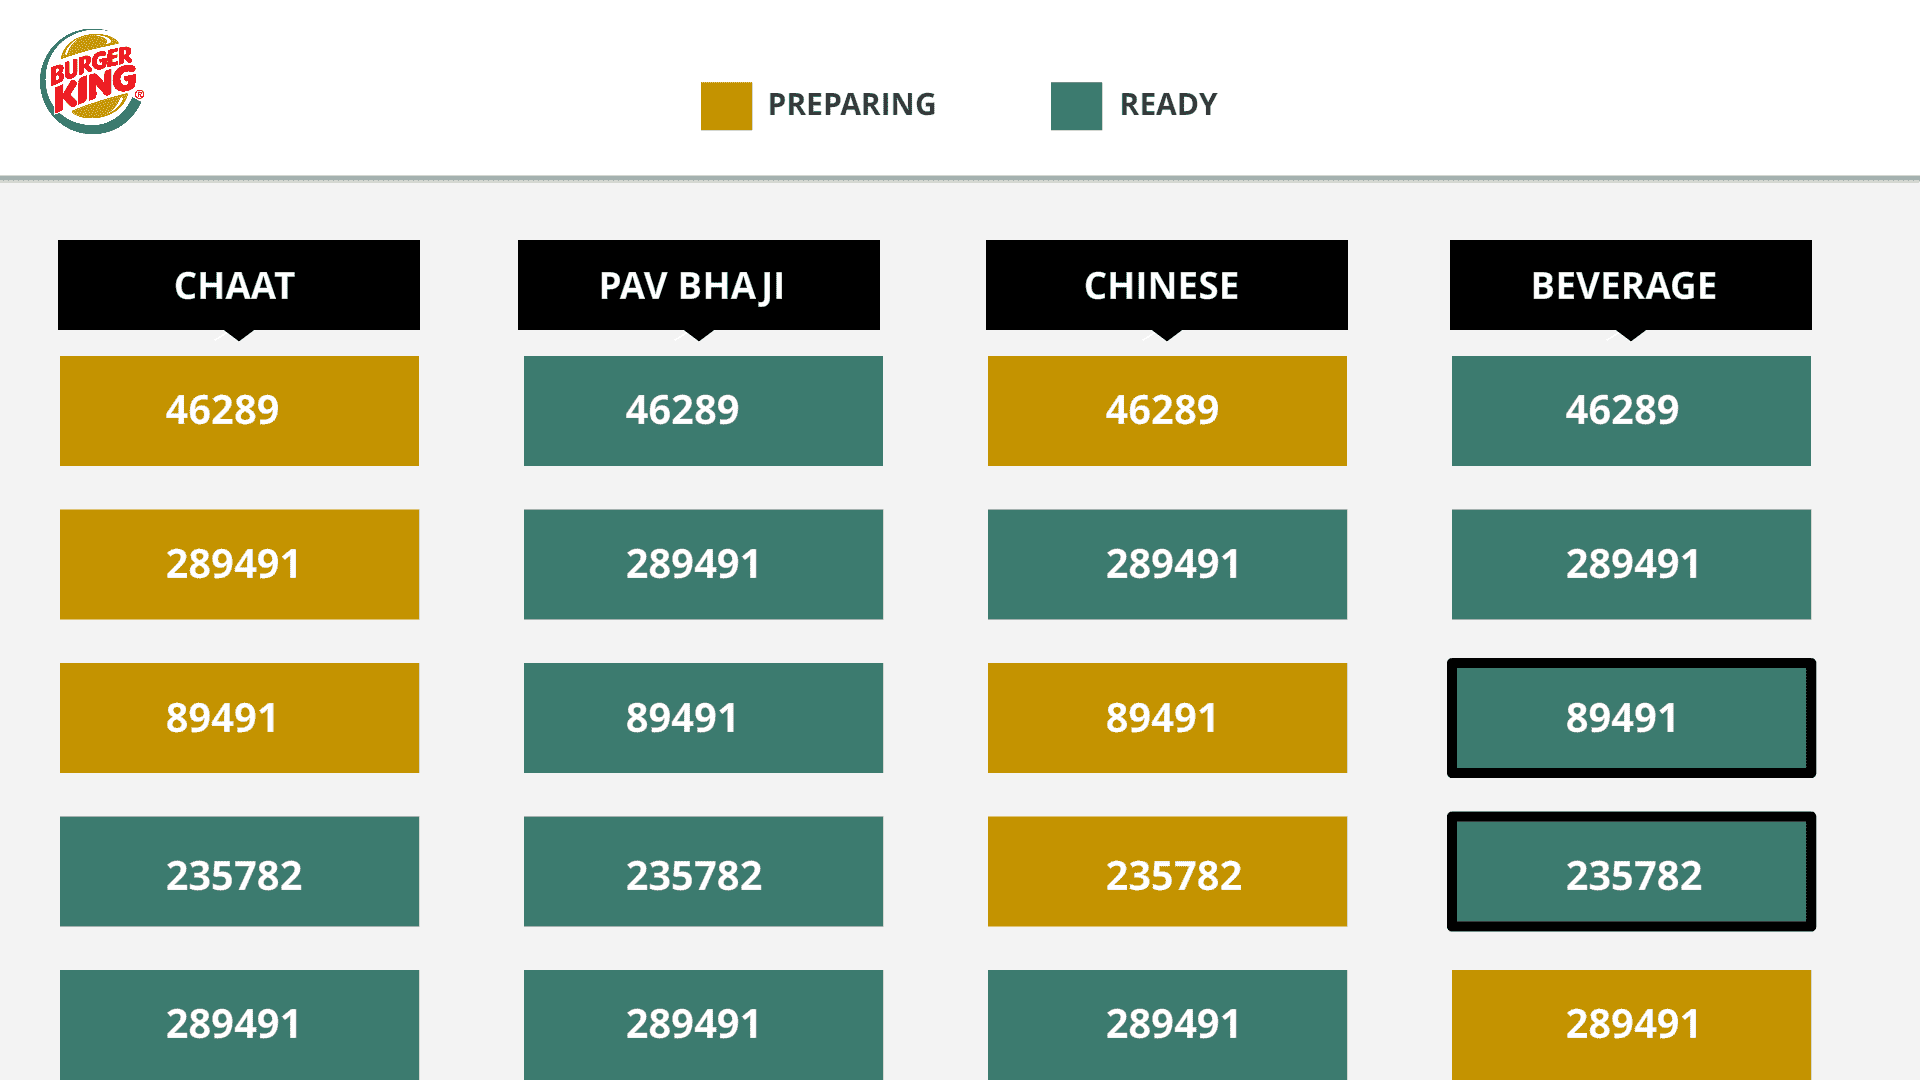Screen dimensions: 1920x1080
Task: Click the PREPARING legend label
Action: pos(851,105)
